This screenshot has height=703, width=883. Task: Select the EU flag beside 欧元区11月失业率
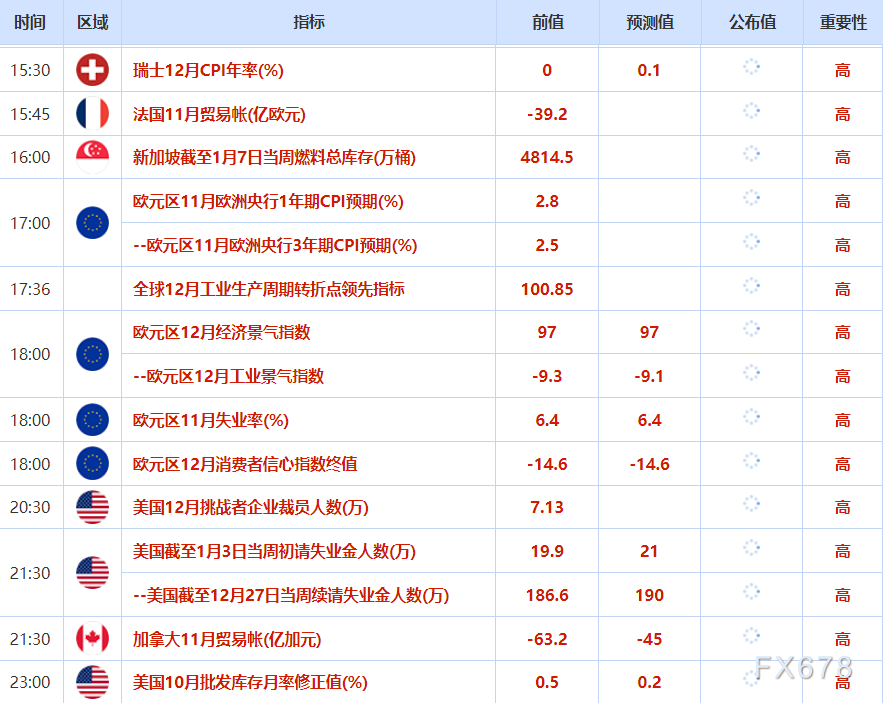[x=91, y=420]
